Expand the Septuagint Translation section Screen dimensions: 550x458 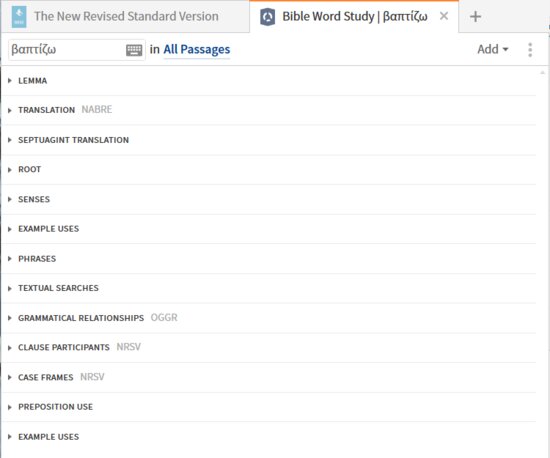(268, 140)
